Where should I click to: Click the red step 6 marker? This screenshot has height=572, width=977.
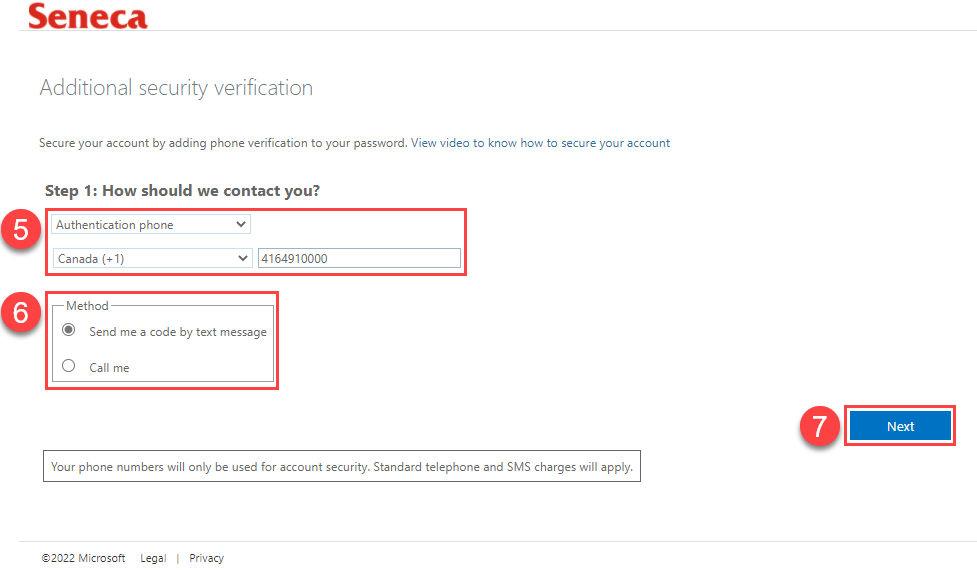pos(21,312)
